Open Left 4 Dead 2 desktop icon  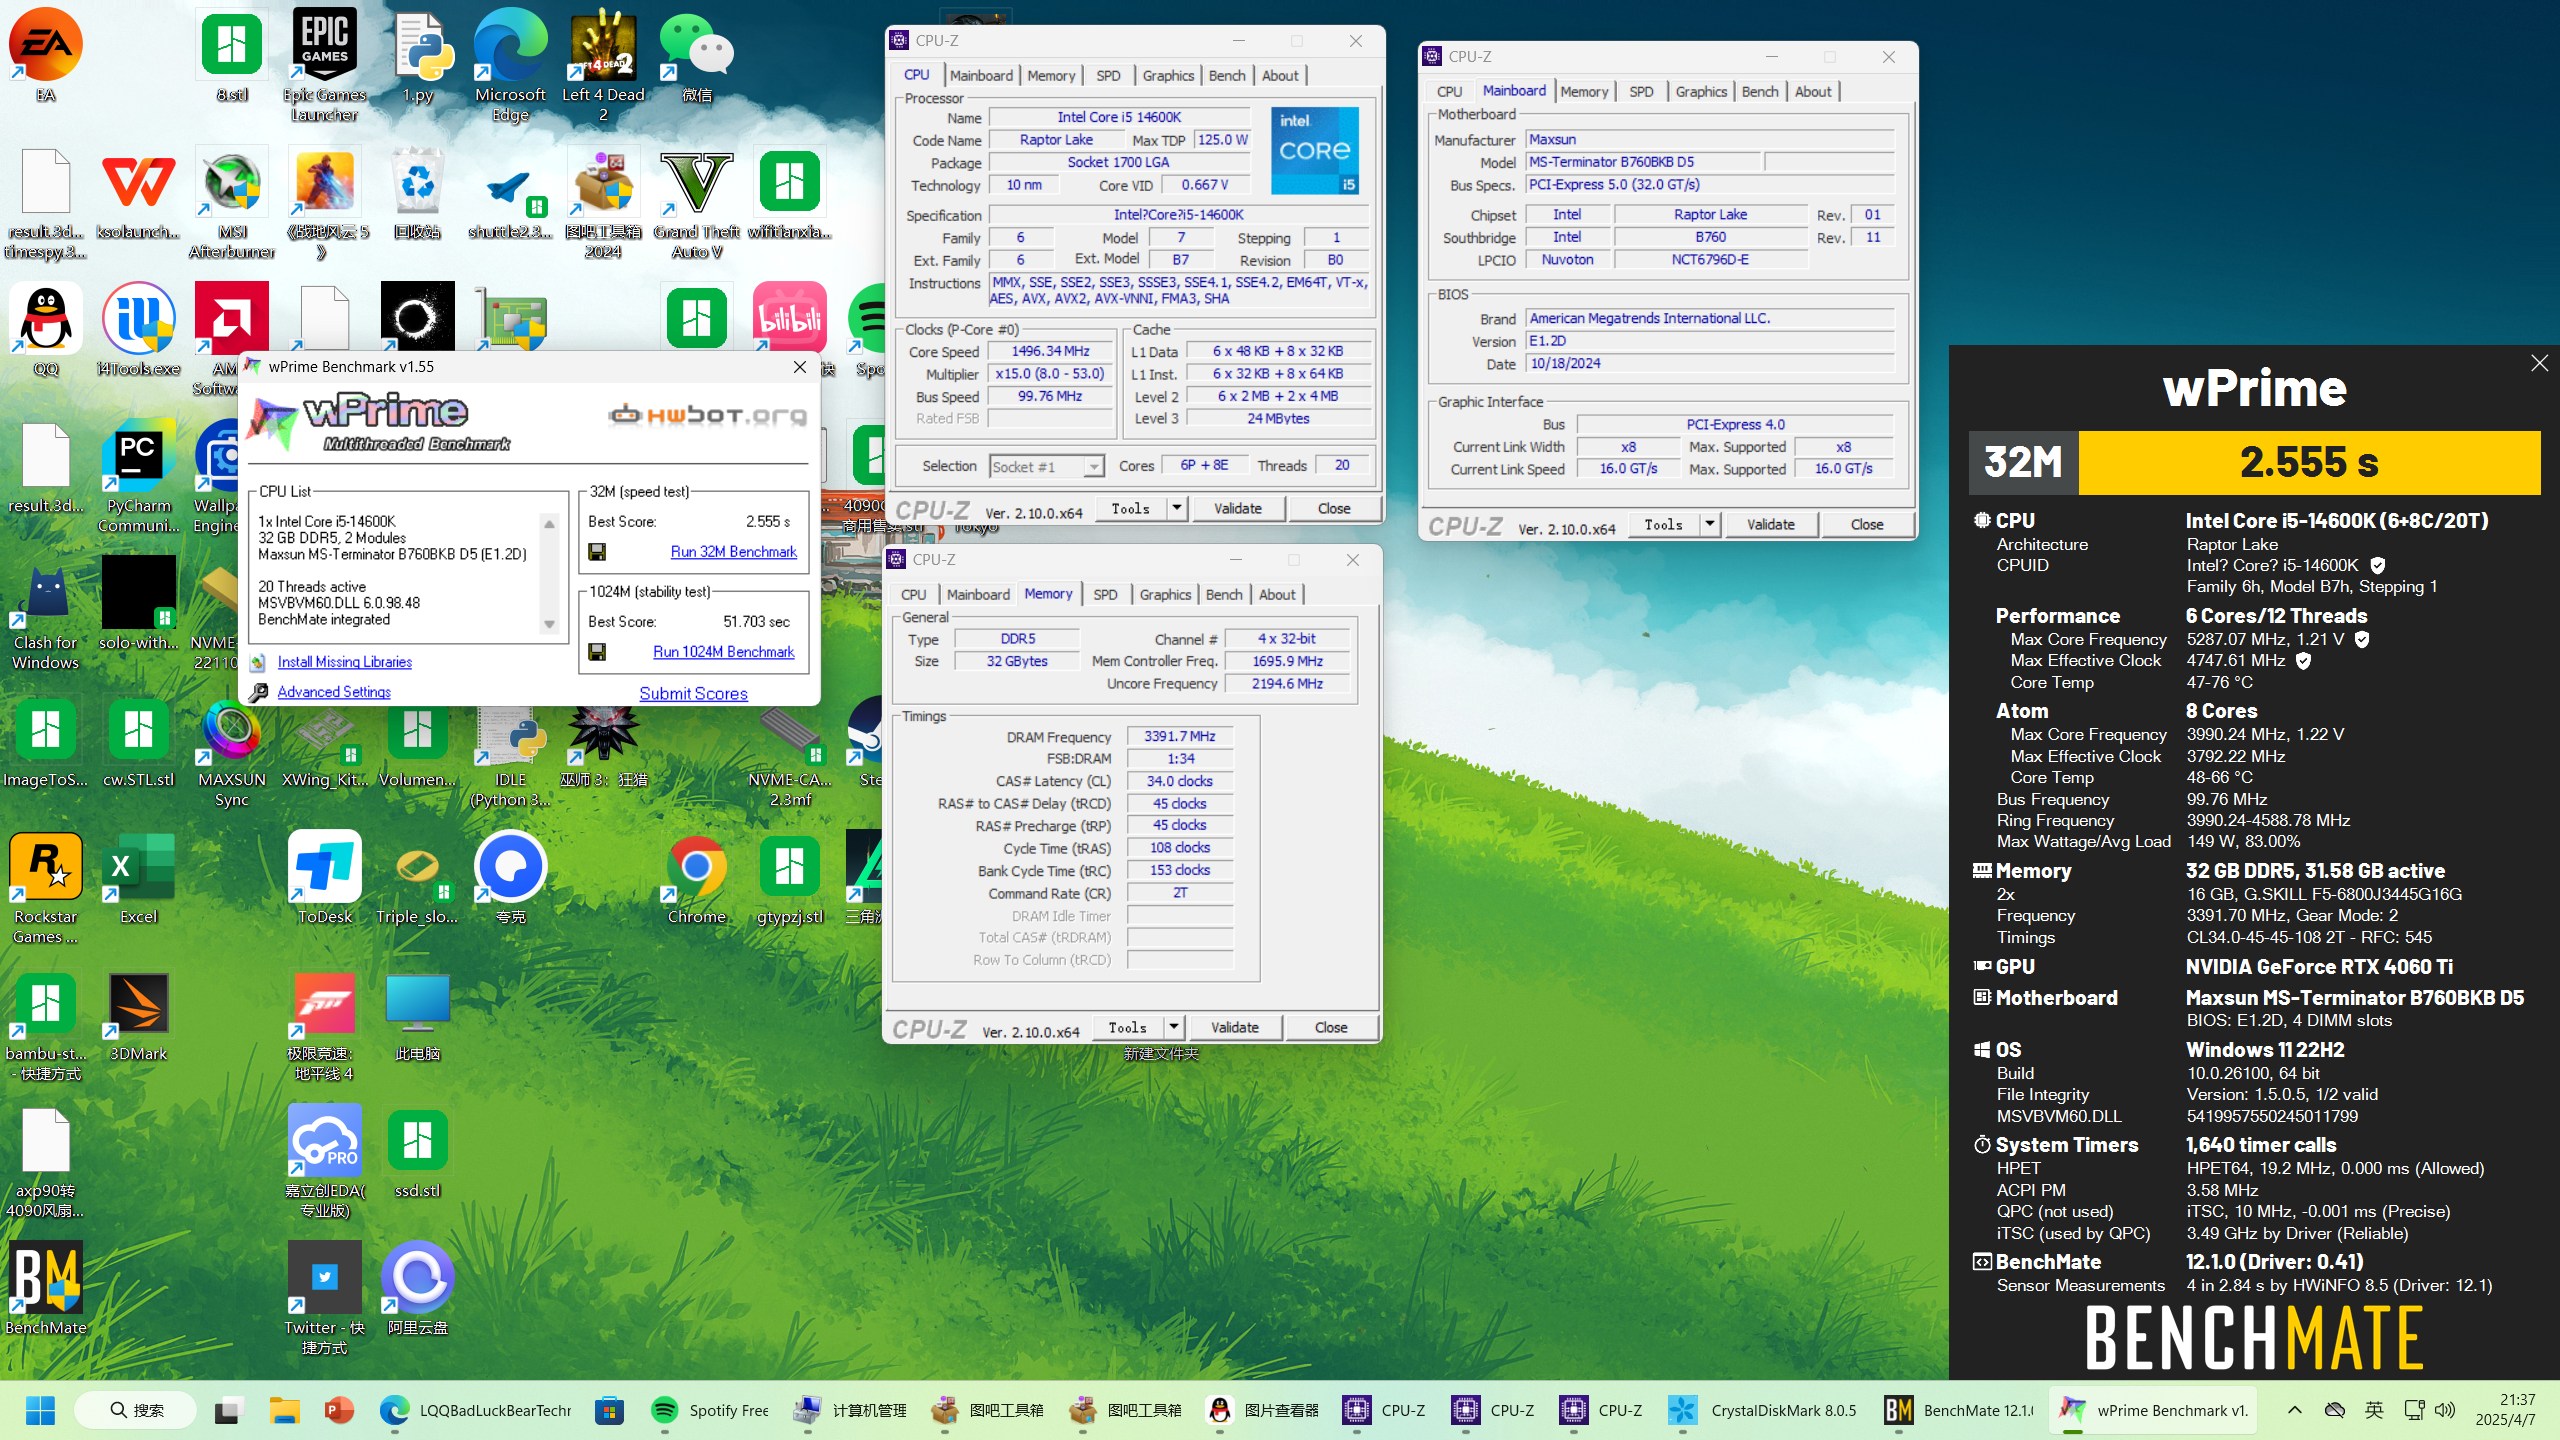coord(603,66)
